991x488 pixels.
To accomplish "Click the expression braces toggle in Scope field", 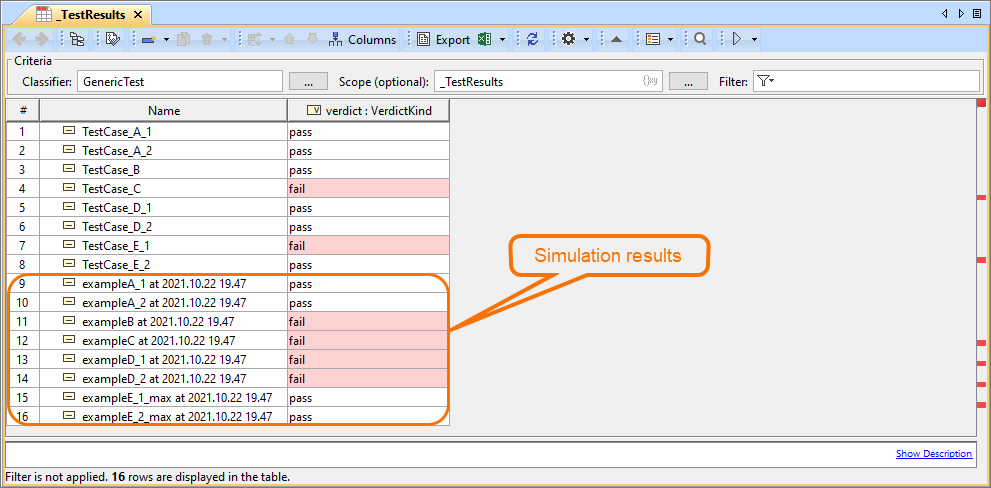I will tap(650, 81).
